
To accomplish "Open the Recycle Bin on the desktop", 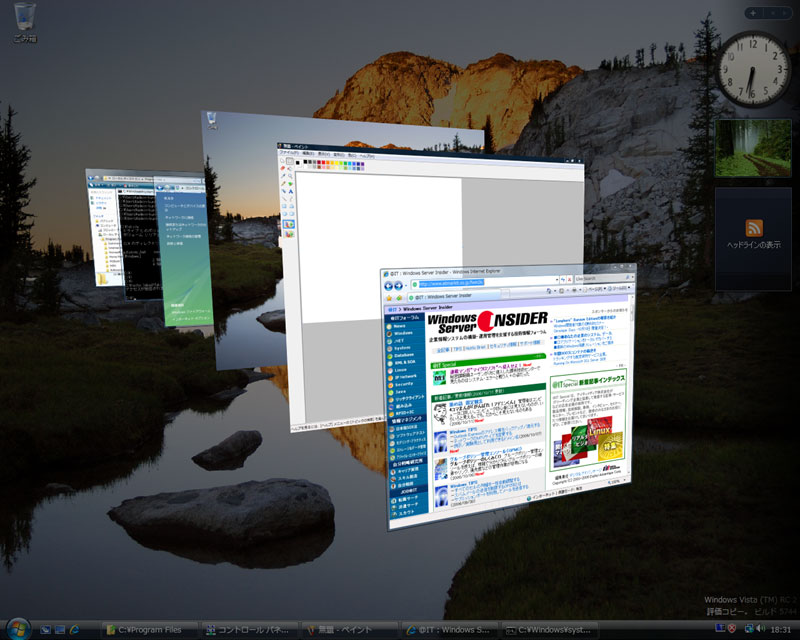I will coord(24,22).
